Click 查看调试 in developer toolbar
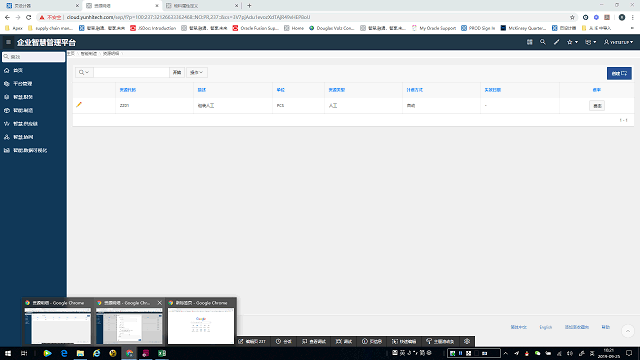 click(314, 341)
